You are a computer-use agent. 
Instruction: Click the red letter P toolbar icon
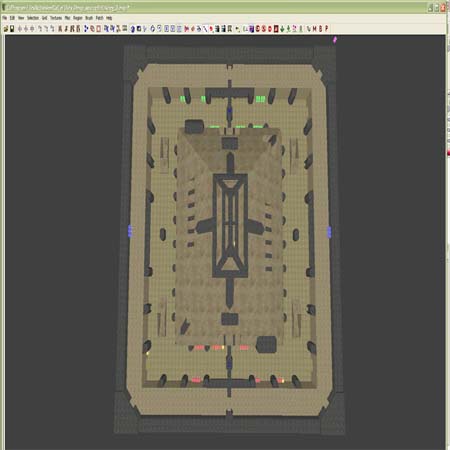[x=326, y=29]
